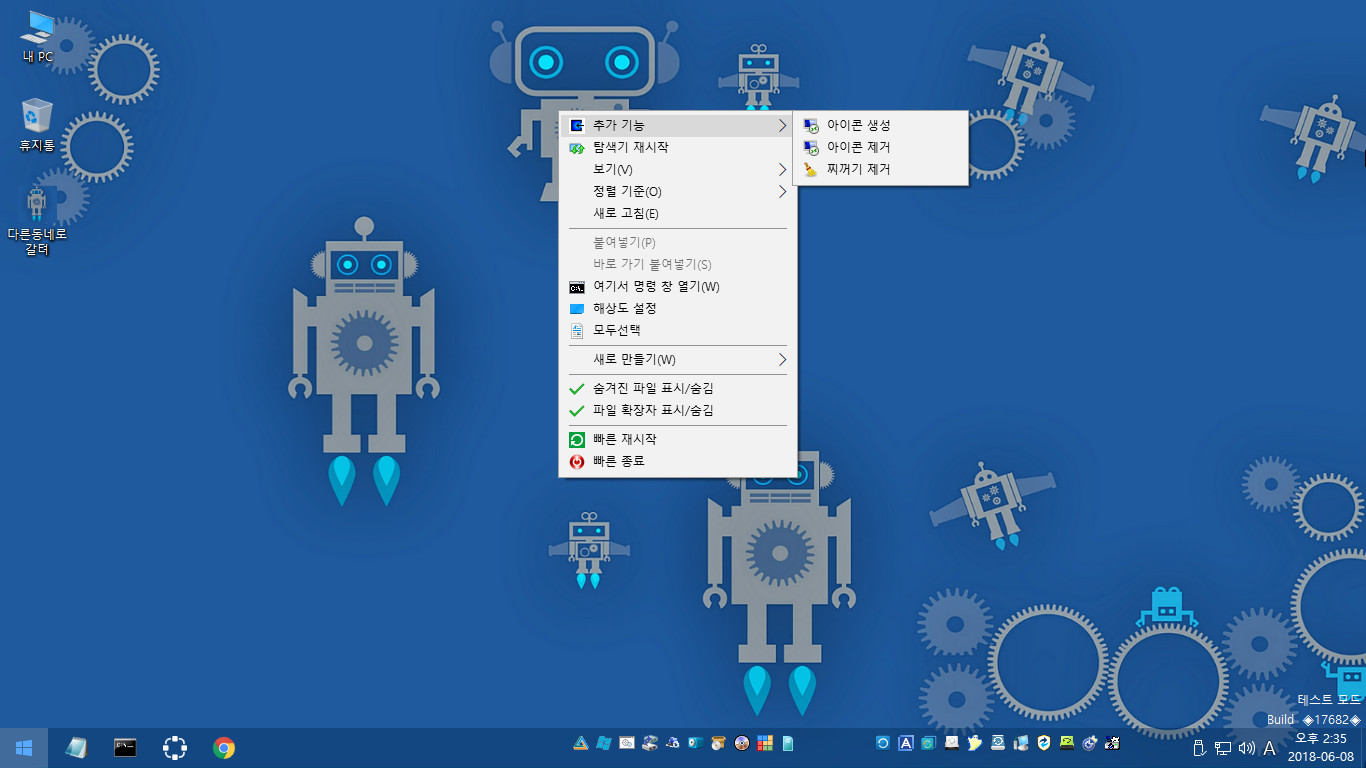Click the blue gear clock taskbar icon
This screenshot has height=768, width=1366.
(x=1089, y=743)
